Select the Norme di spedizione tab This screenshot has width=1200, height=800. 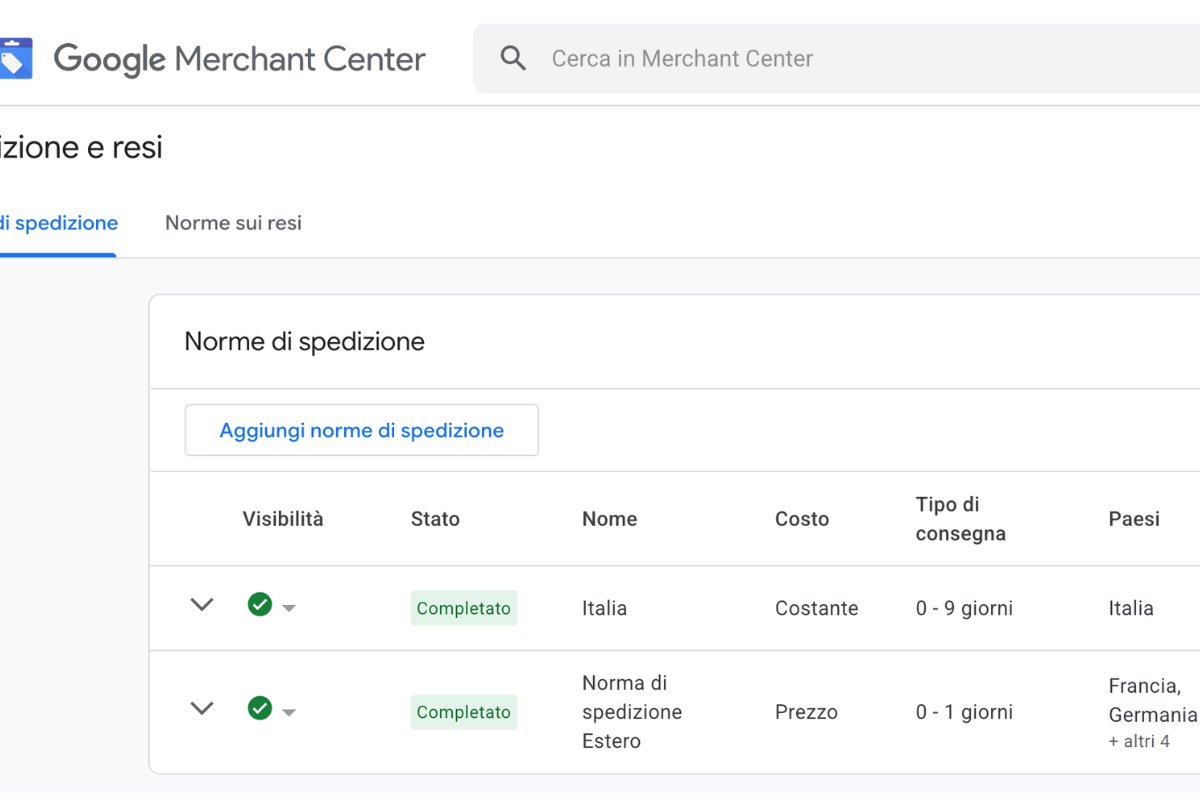coord(58,223)
